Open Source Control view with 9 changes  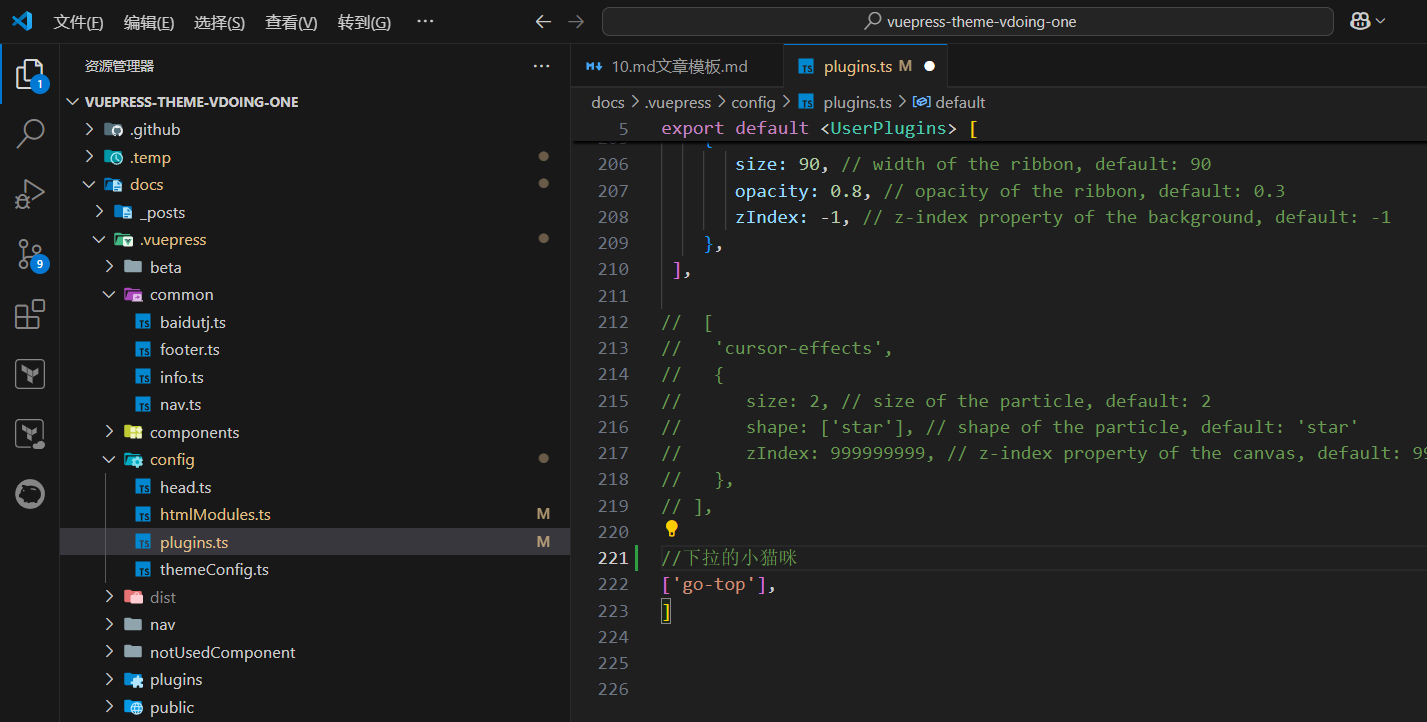[30, 254]
